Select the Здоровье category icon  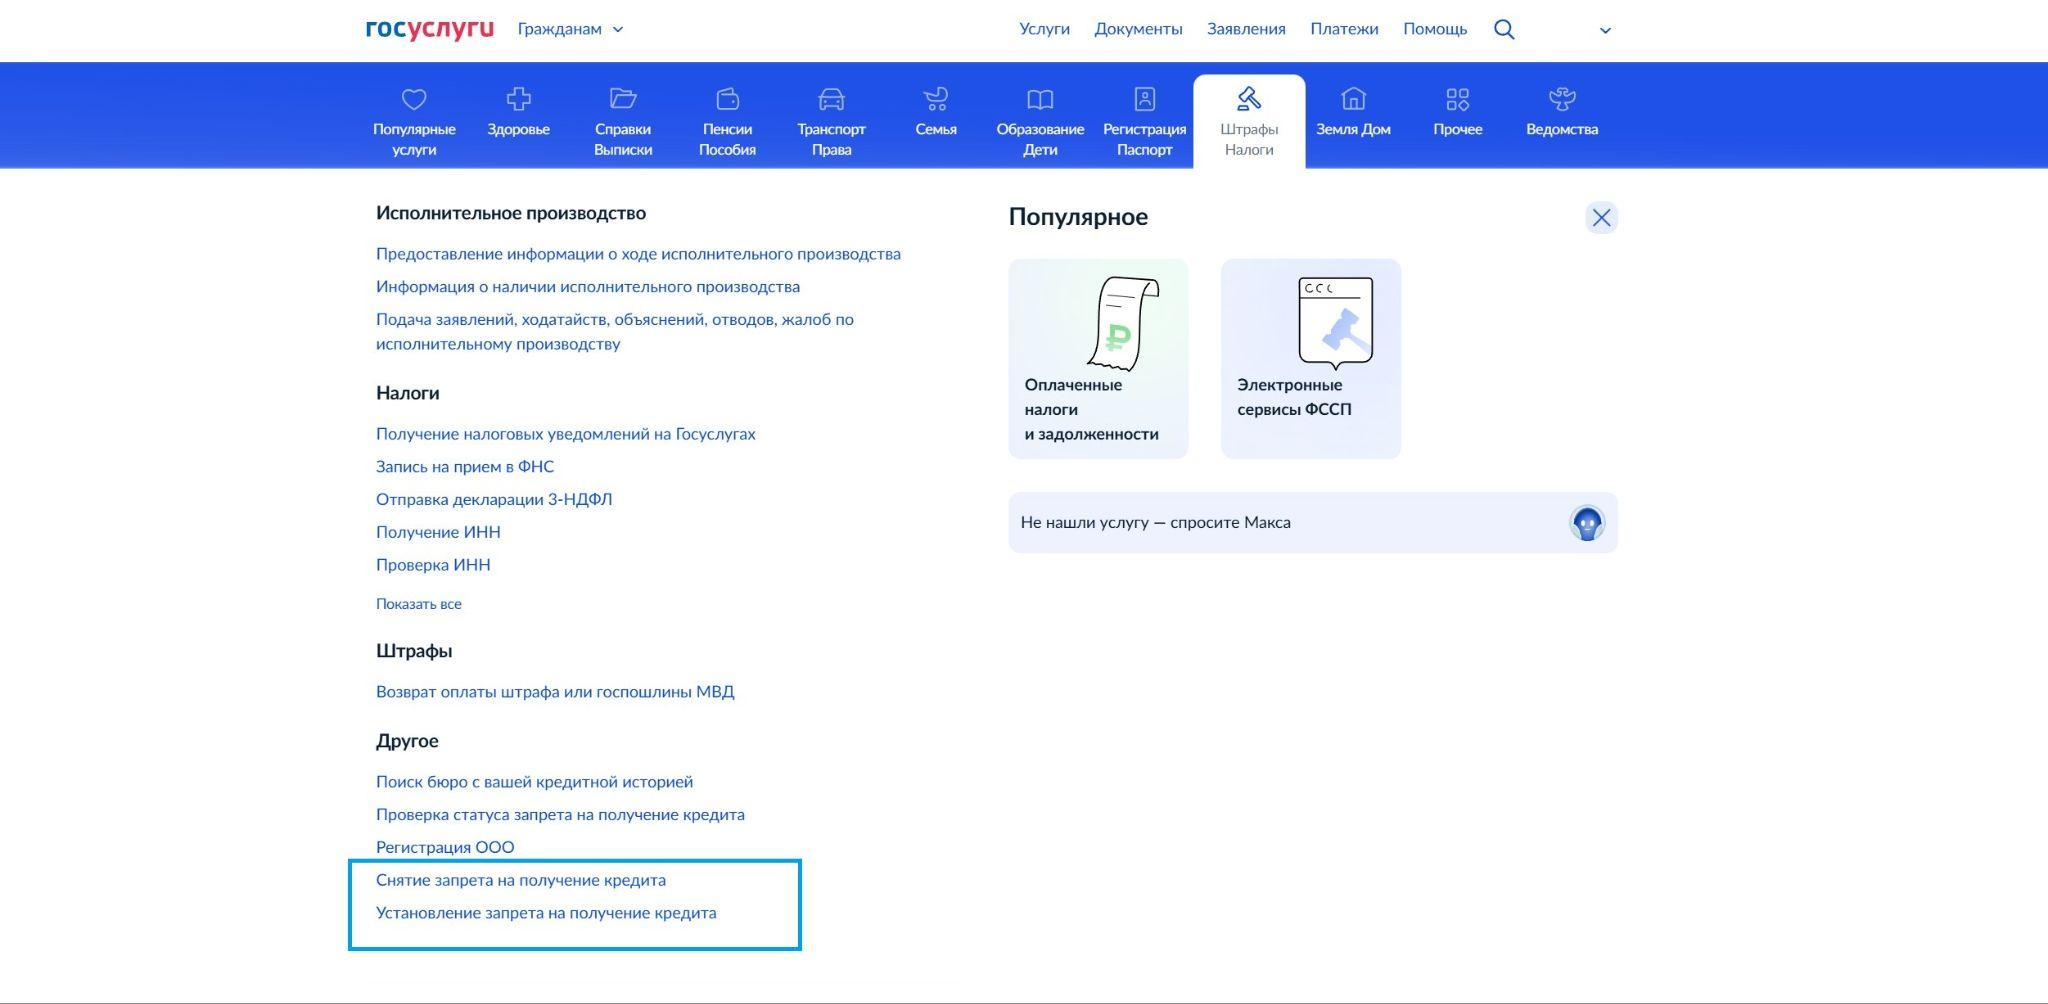pyautogui.click(x=518, y=99)
